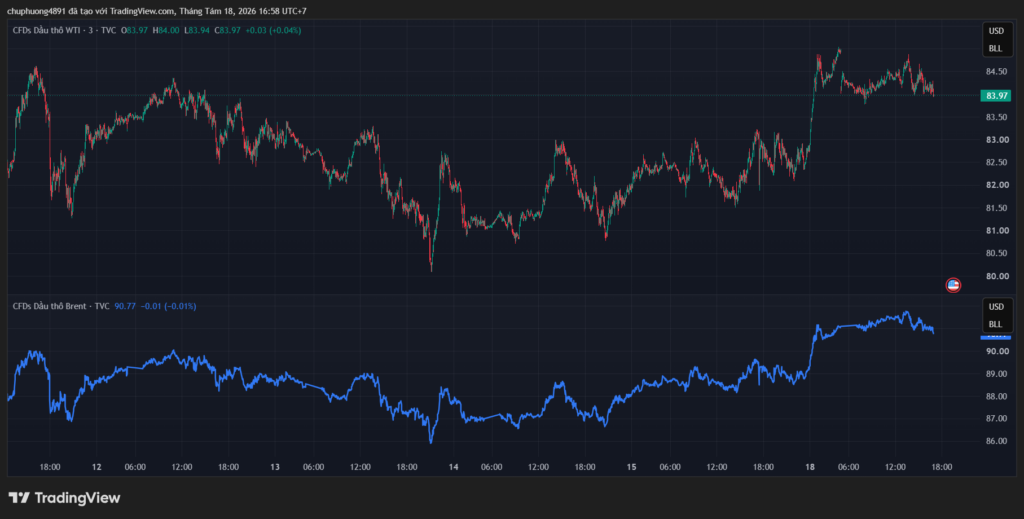This screenshot has width=1024, height=519.
Task: Click the 80.50 price axis label
Action: click(995, 253)
